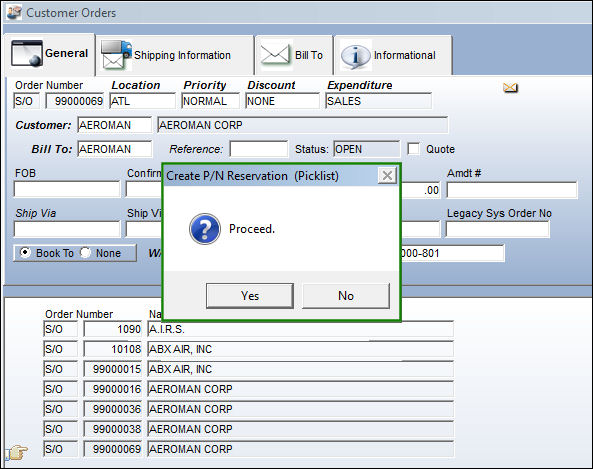Click the Amdt # input field

click(512, 189)
